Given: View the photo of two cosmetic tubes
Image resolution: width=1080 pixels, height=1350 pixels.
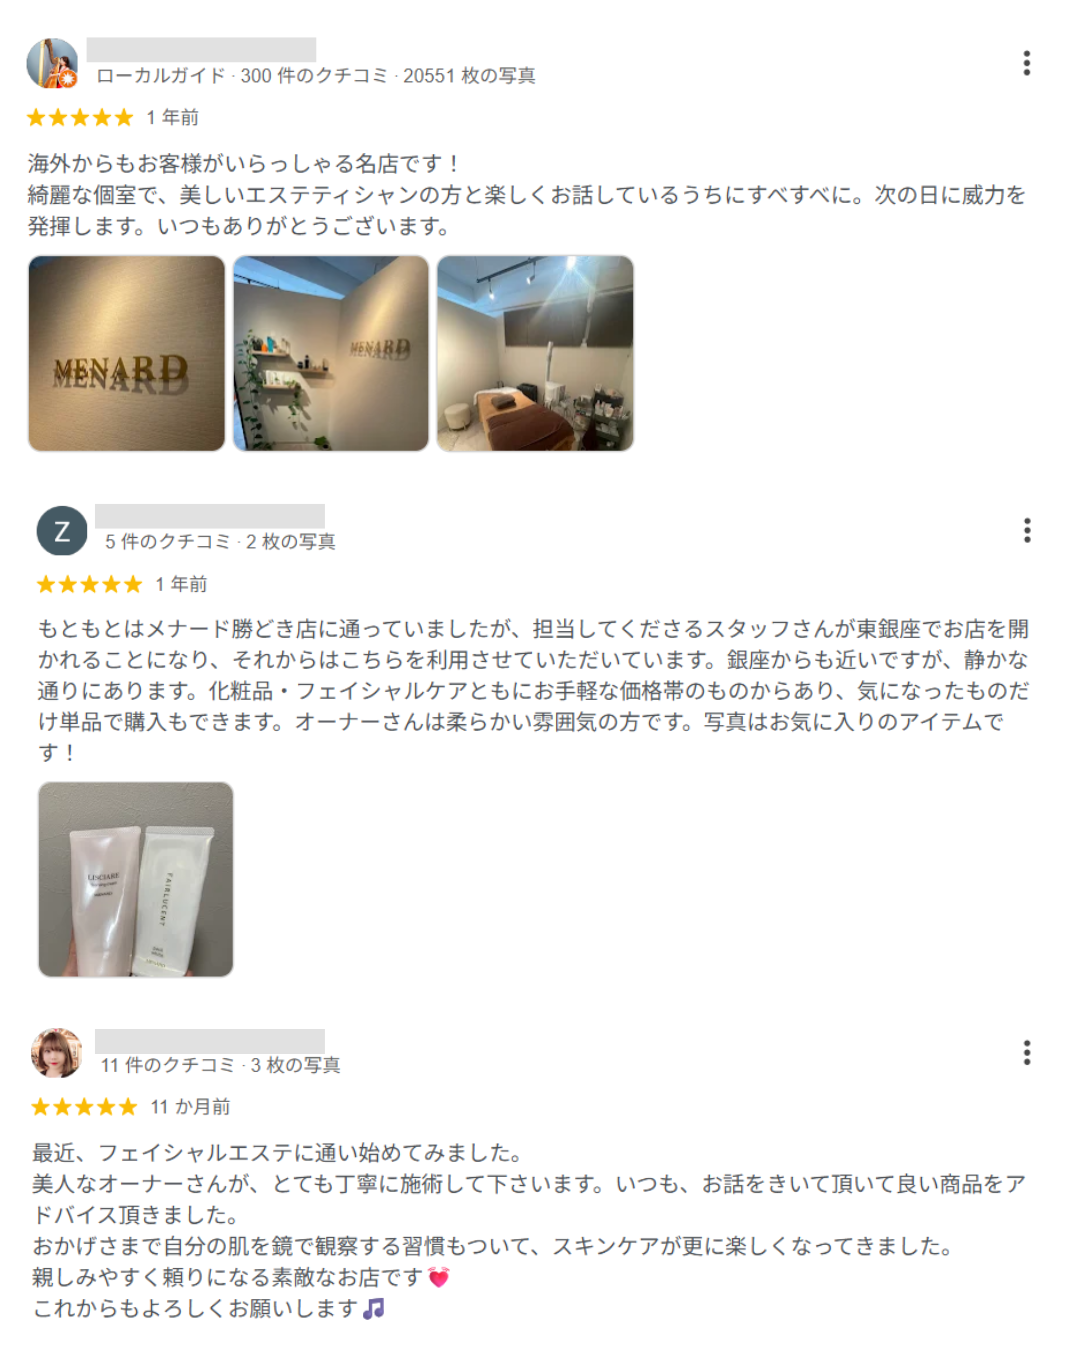Looking at the screenshot, I should pos(136,879).
